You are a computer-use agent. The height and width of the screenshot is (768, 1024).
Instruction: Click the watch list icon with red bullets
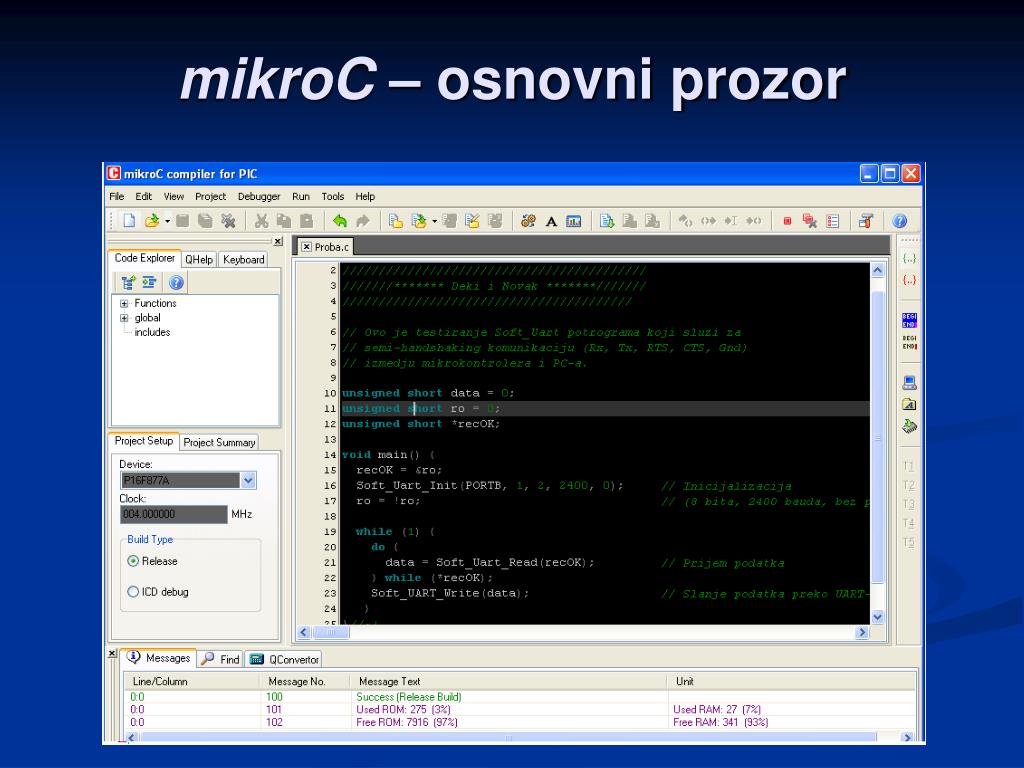833,221
